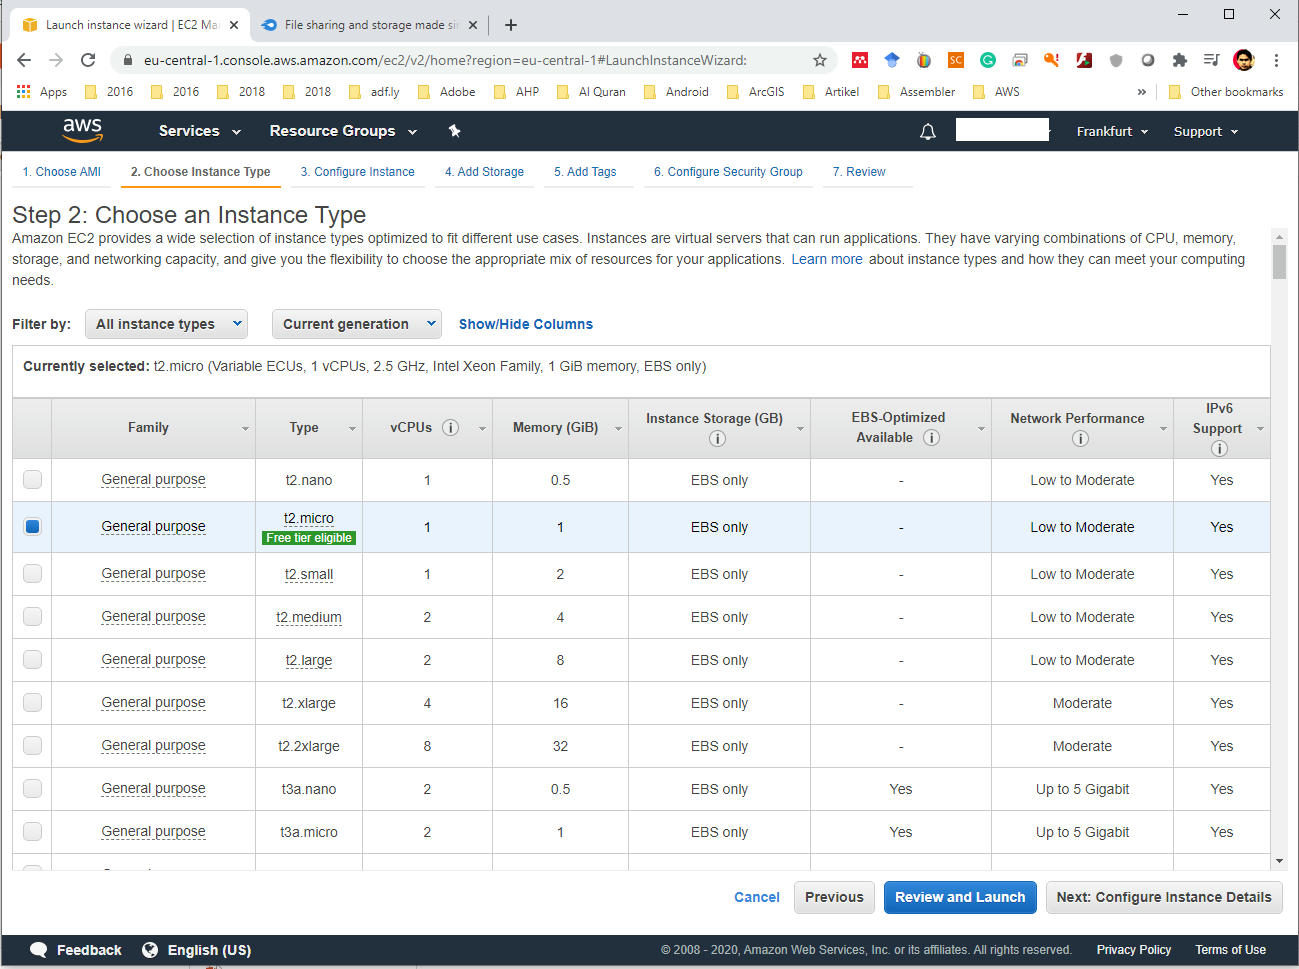Open the Memory (GiB) column sort arrow
This screenshot has height=969, width=1299.
(618, 428)
